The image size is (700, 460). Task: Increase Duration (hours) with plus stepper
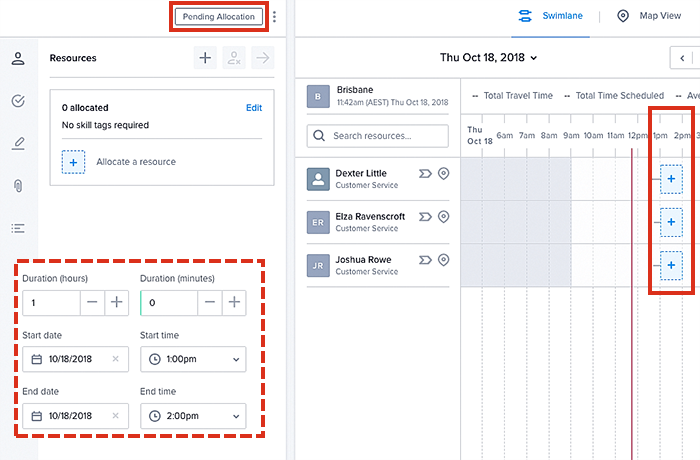pos(116,302)
